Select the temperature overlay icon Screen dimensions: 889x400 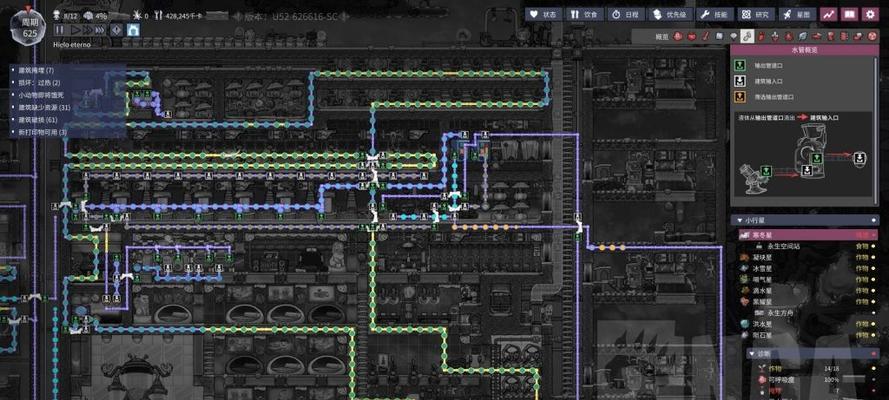point(706,36)
